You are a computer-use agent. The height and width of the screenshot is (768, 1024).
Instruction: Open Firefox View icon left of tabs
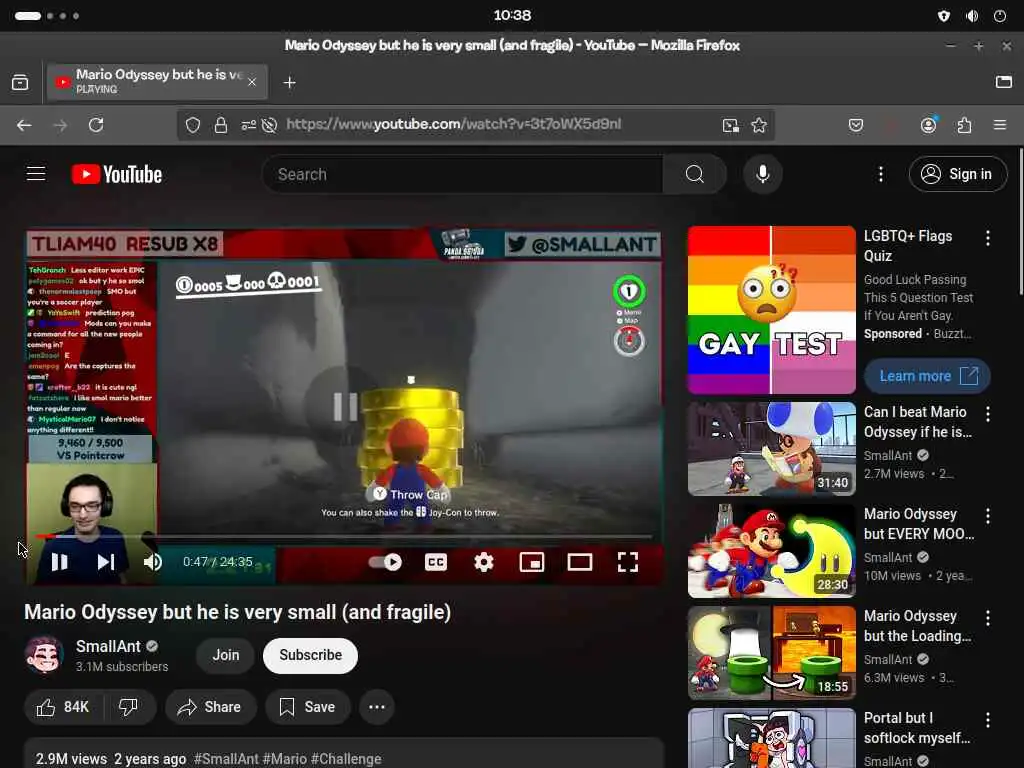pyautogui.click(x=20, y=82)
